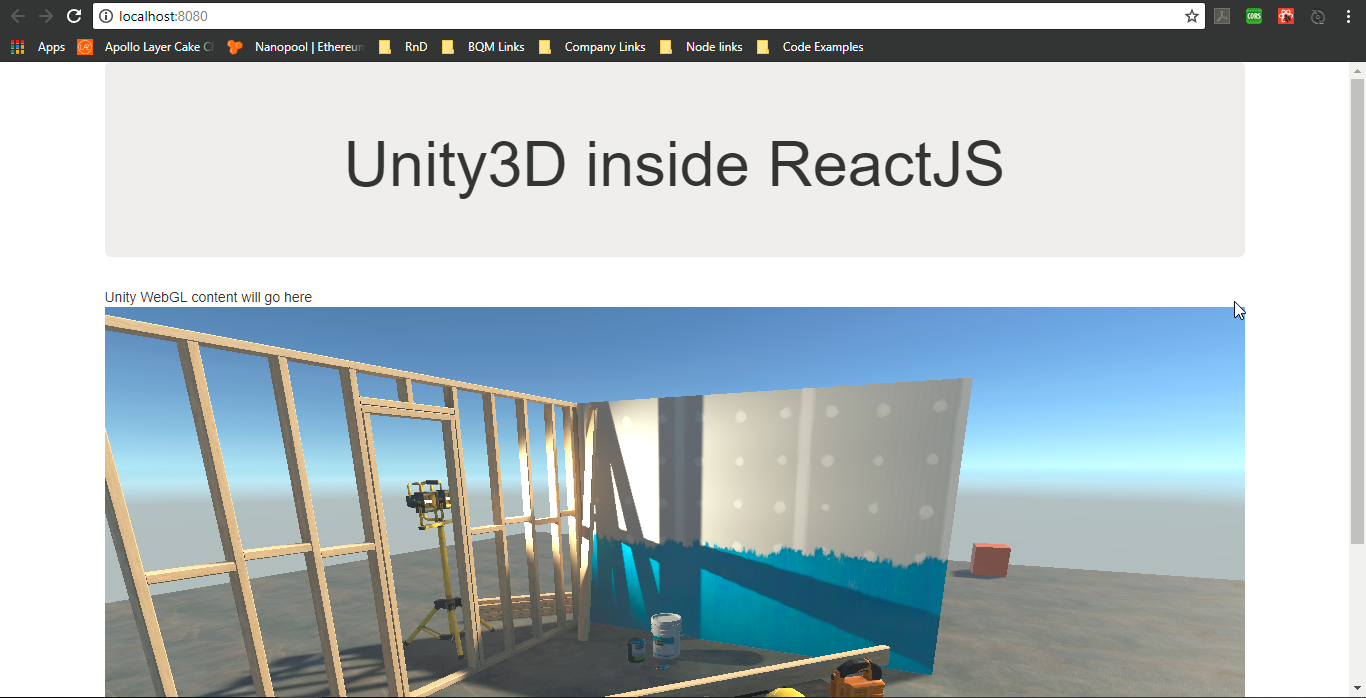Image resolution: width=1366 pixels, height=698 pixels.
Task: Click the RnD folder icon
Action: click(385, 47)
